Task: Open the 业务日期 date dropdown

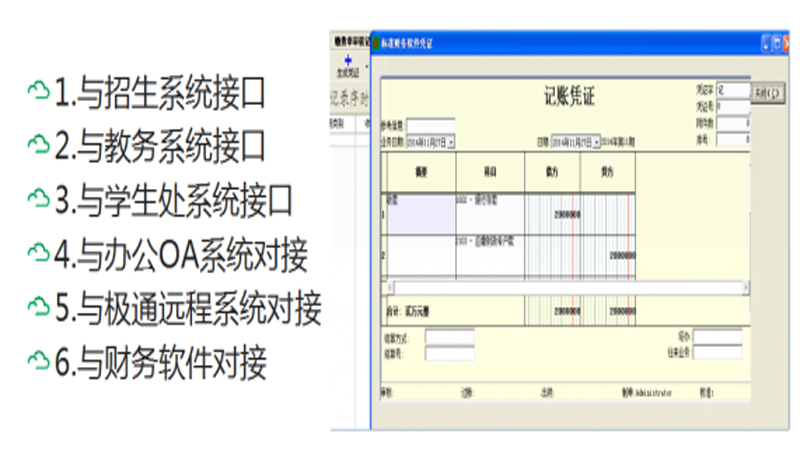Action: (x=452, y=143)
